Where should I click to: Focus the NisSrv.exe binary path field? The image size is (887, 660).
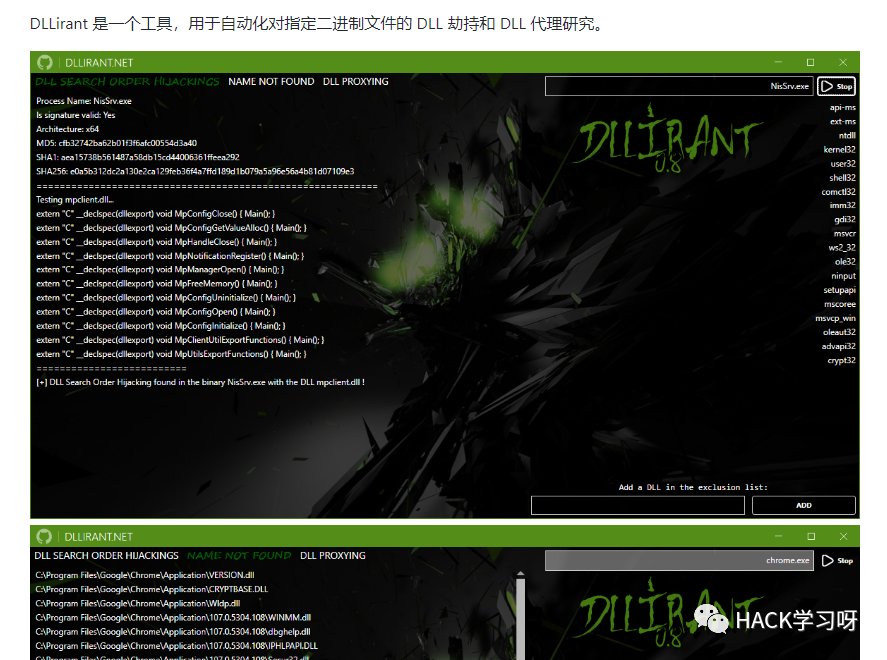[679, 86]
